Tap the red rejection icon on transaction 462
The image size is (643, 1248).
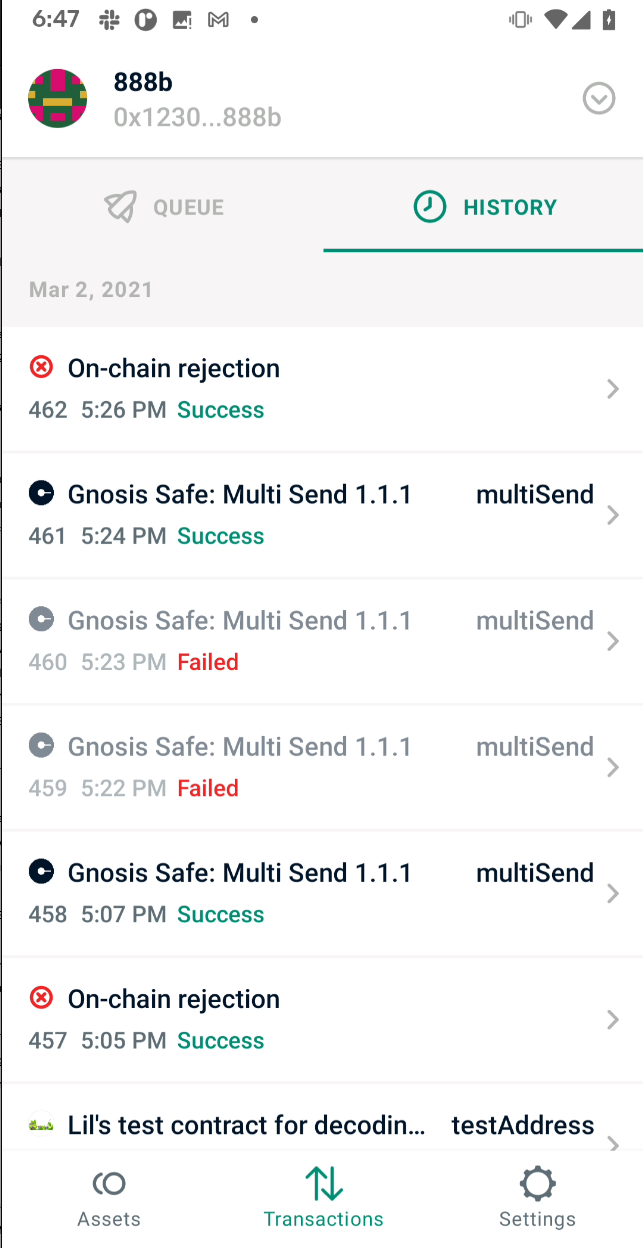40,367
